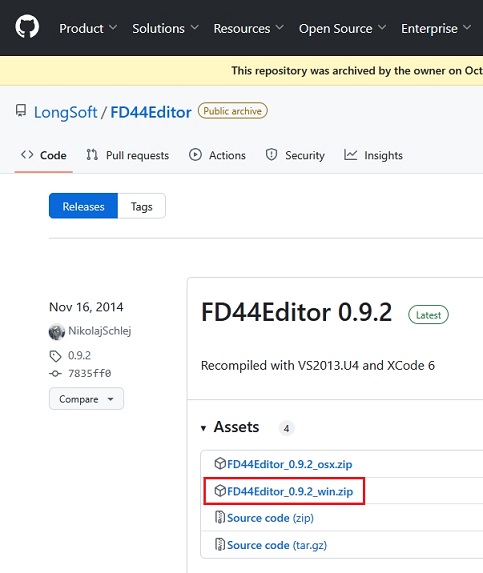Click the Insights graph icon
This screenshot has height=573, width=483.
coord(350,155)
